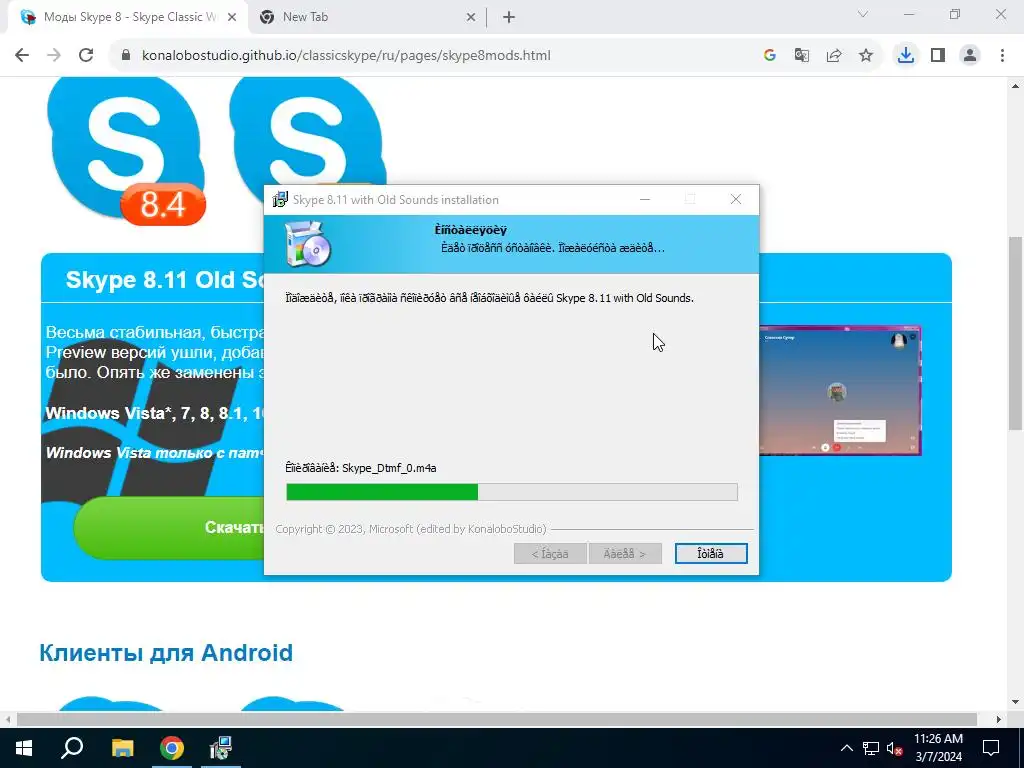Open Chrome profile avatar
Image resolution: width=1024 pixels, height=768 pixels.
click(970, 56)
